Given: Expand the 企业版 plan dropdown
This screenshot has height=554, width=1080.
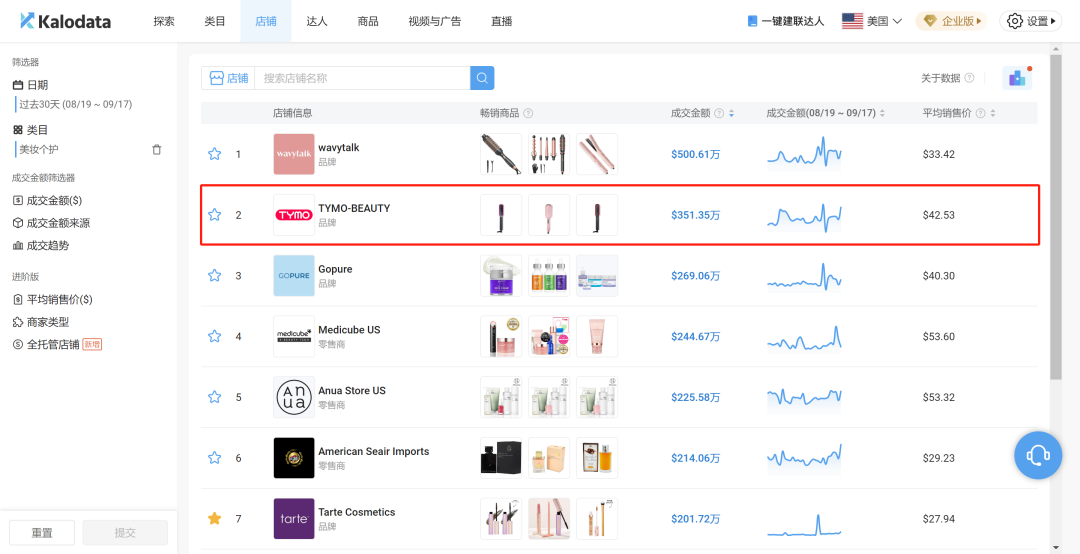Looking at the screenshot, I should [951, 21].
